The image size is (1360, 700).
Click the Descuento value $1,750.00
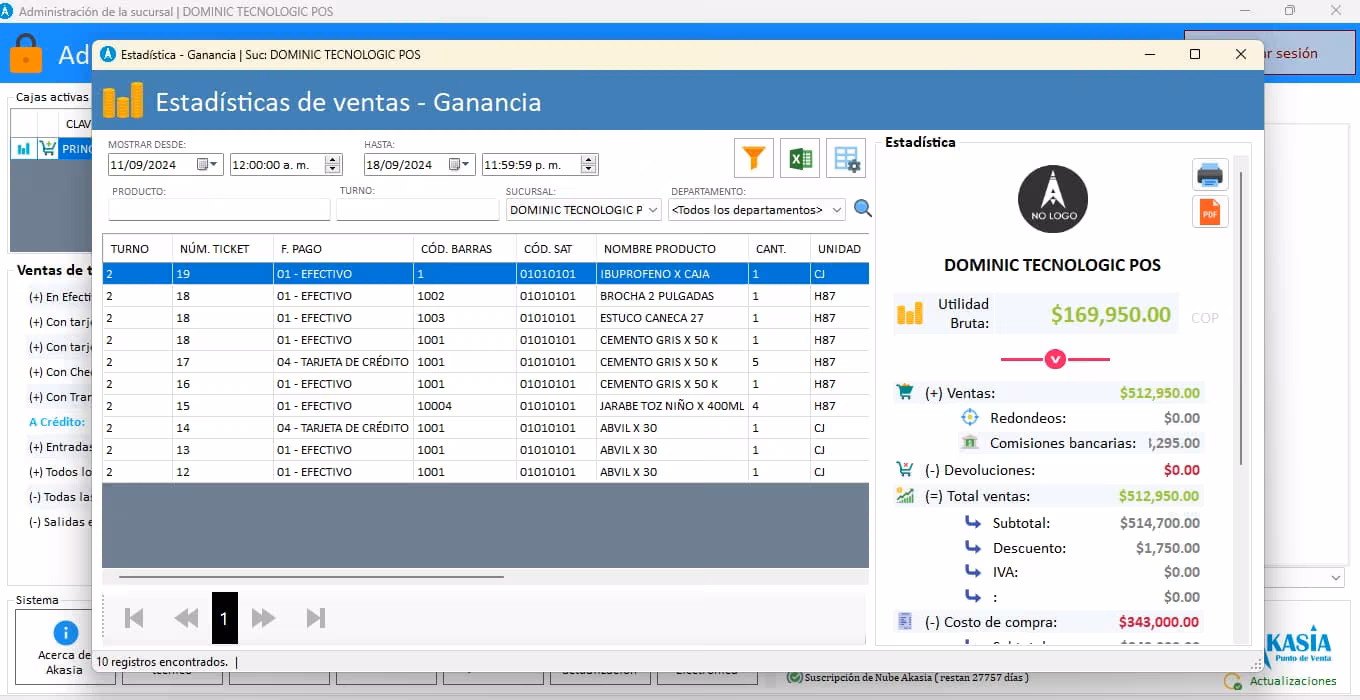1168,548
